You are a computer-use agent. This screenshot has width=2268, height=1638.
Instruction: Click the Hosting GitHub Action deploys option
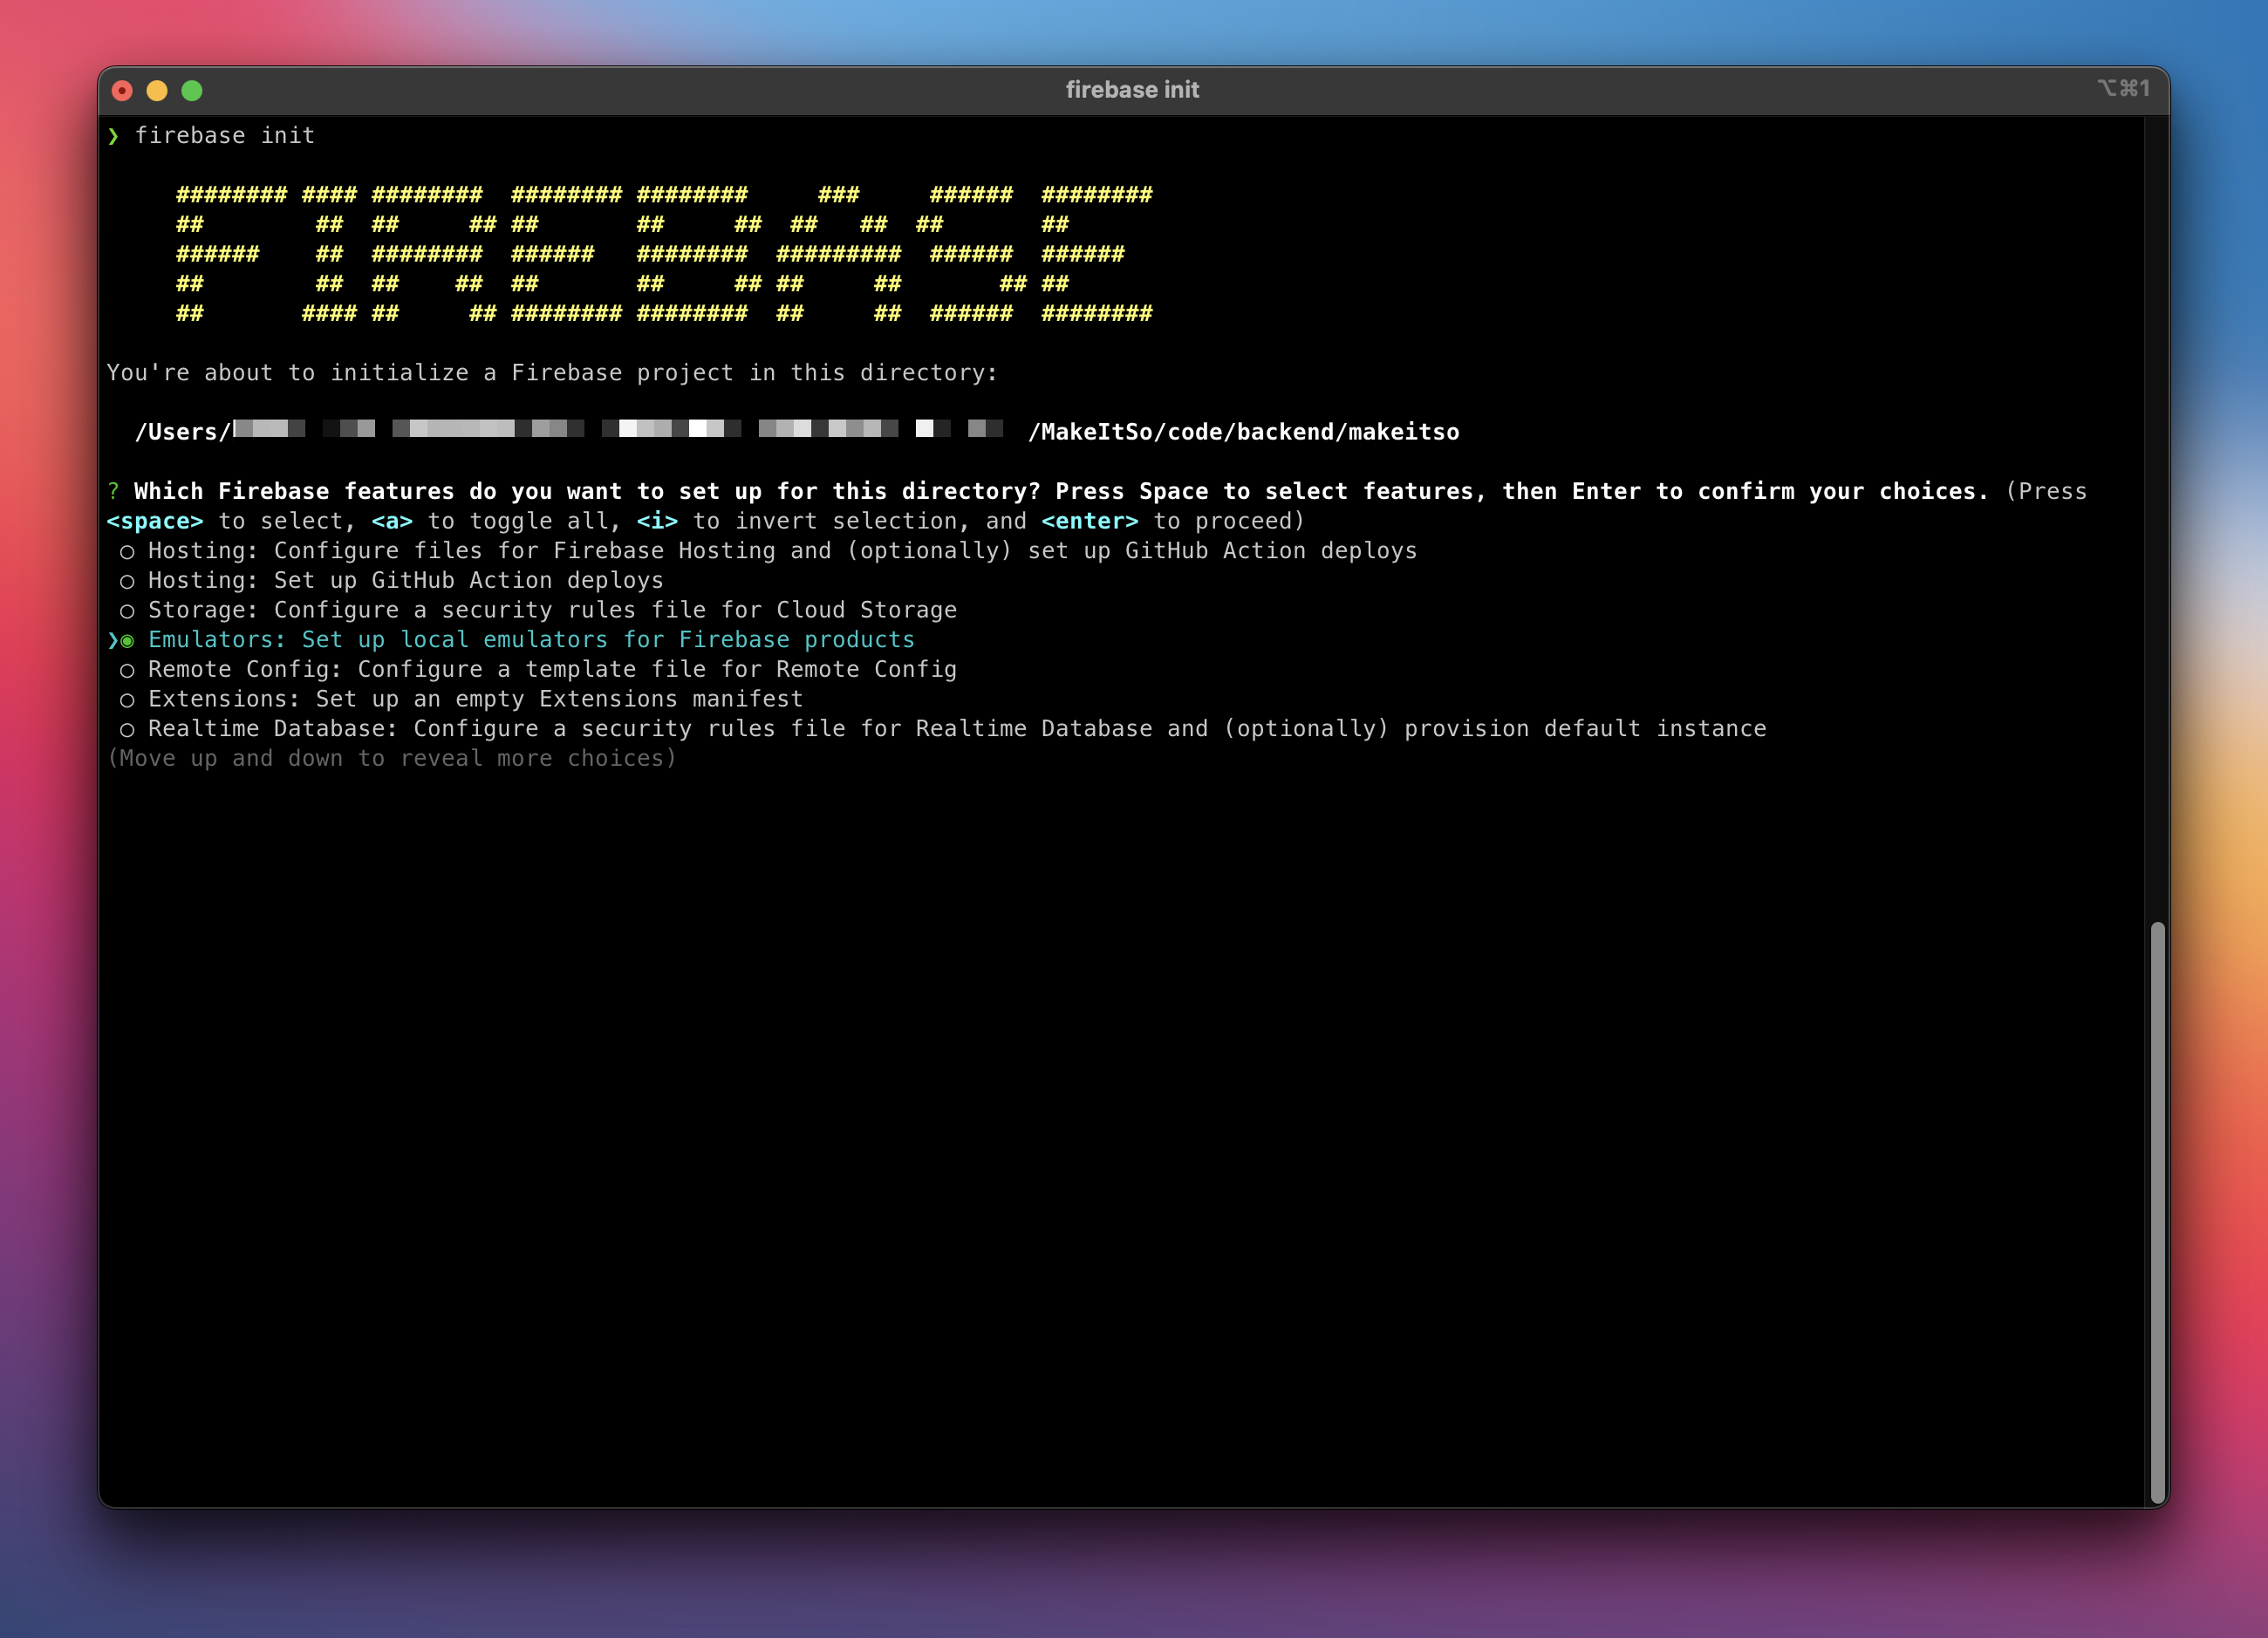coord(404,580)
